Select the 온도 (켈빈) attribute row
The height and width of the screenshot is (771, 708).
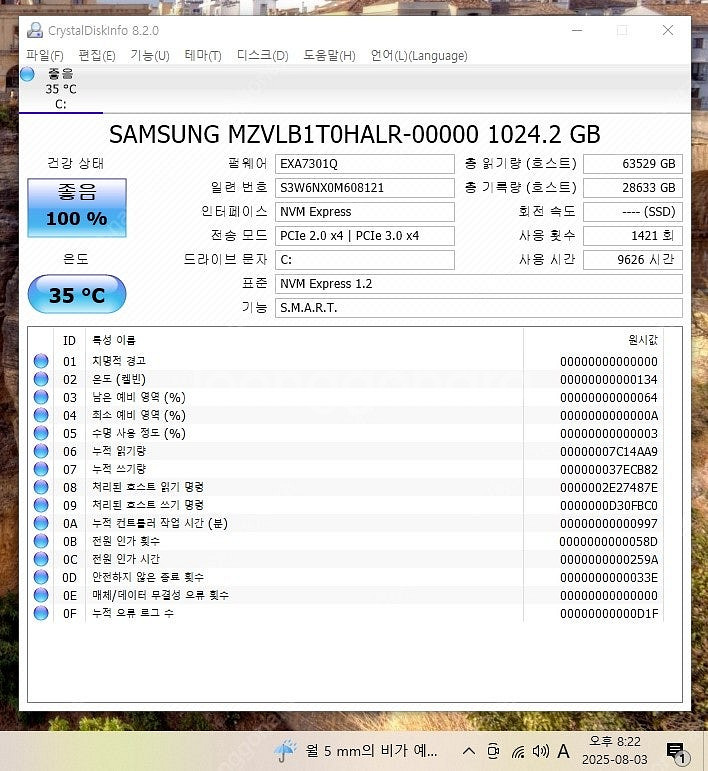(346, 379)
